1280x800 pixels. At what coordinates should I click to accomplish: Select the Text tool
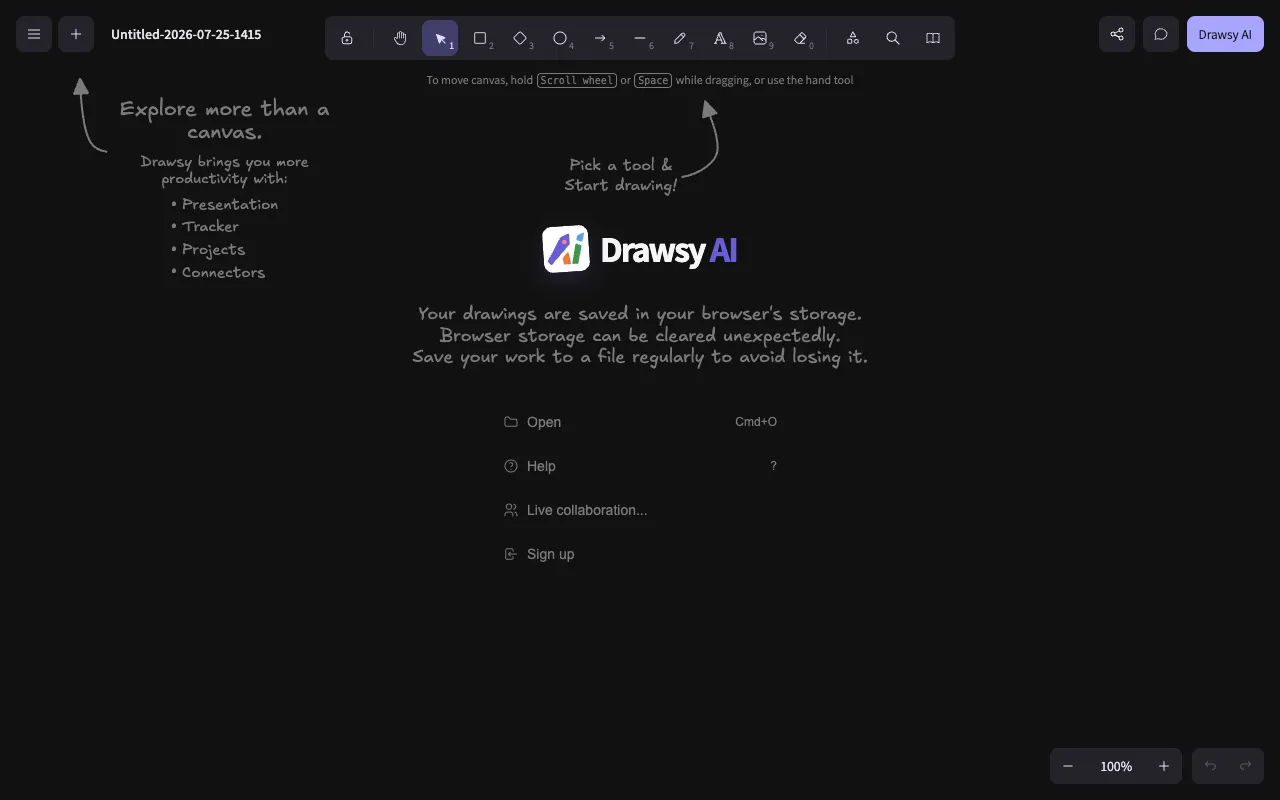[720, 38]
